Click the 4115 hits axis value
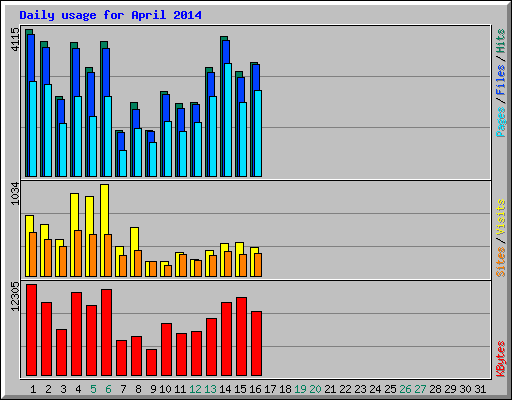Screen dimensions: 512x400 (15, 39)
